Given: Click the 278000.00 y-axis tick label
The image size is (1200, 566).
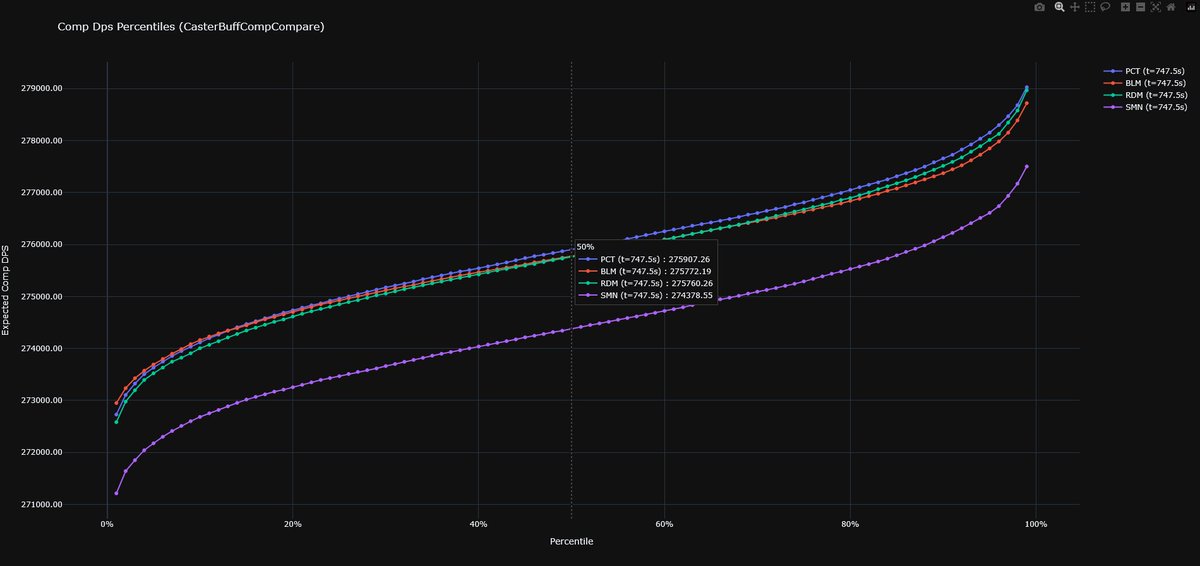Looking at the screenshot, I should click(42, 140).
